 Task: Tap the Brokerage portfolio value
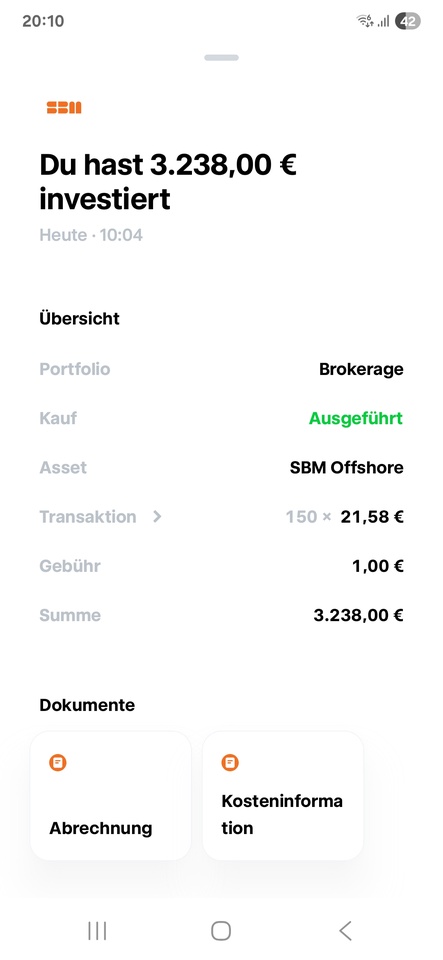[x=361, y=370]
